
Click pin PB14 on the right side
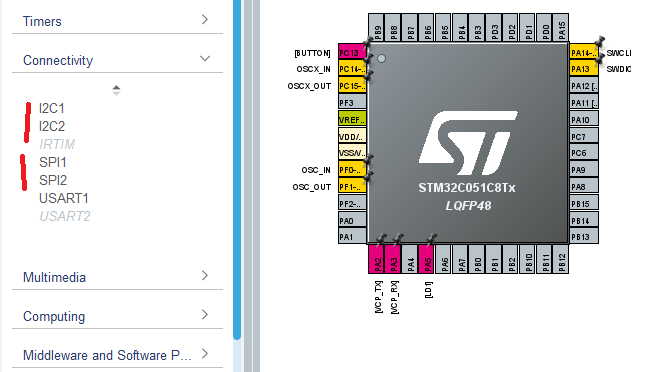584,220
